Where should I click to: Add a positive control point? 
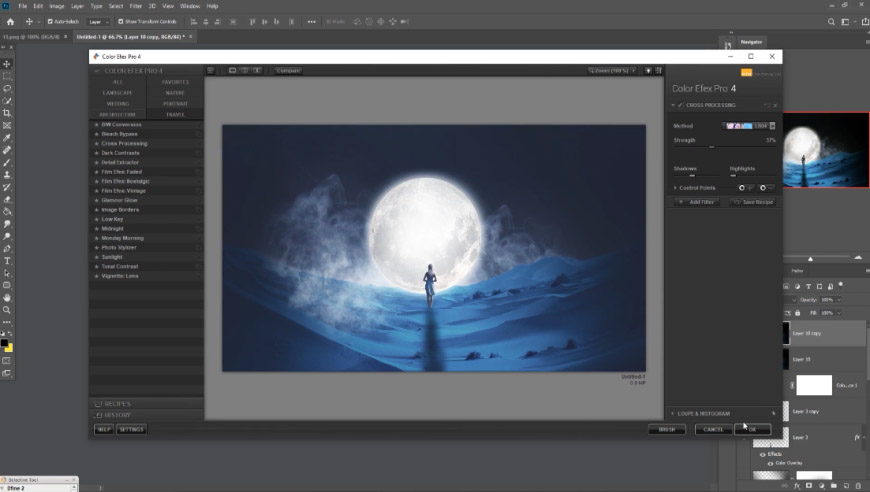pos(745,188)
